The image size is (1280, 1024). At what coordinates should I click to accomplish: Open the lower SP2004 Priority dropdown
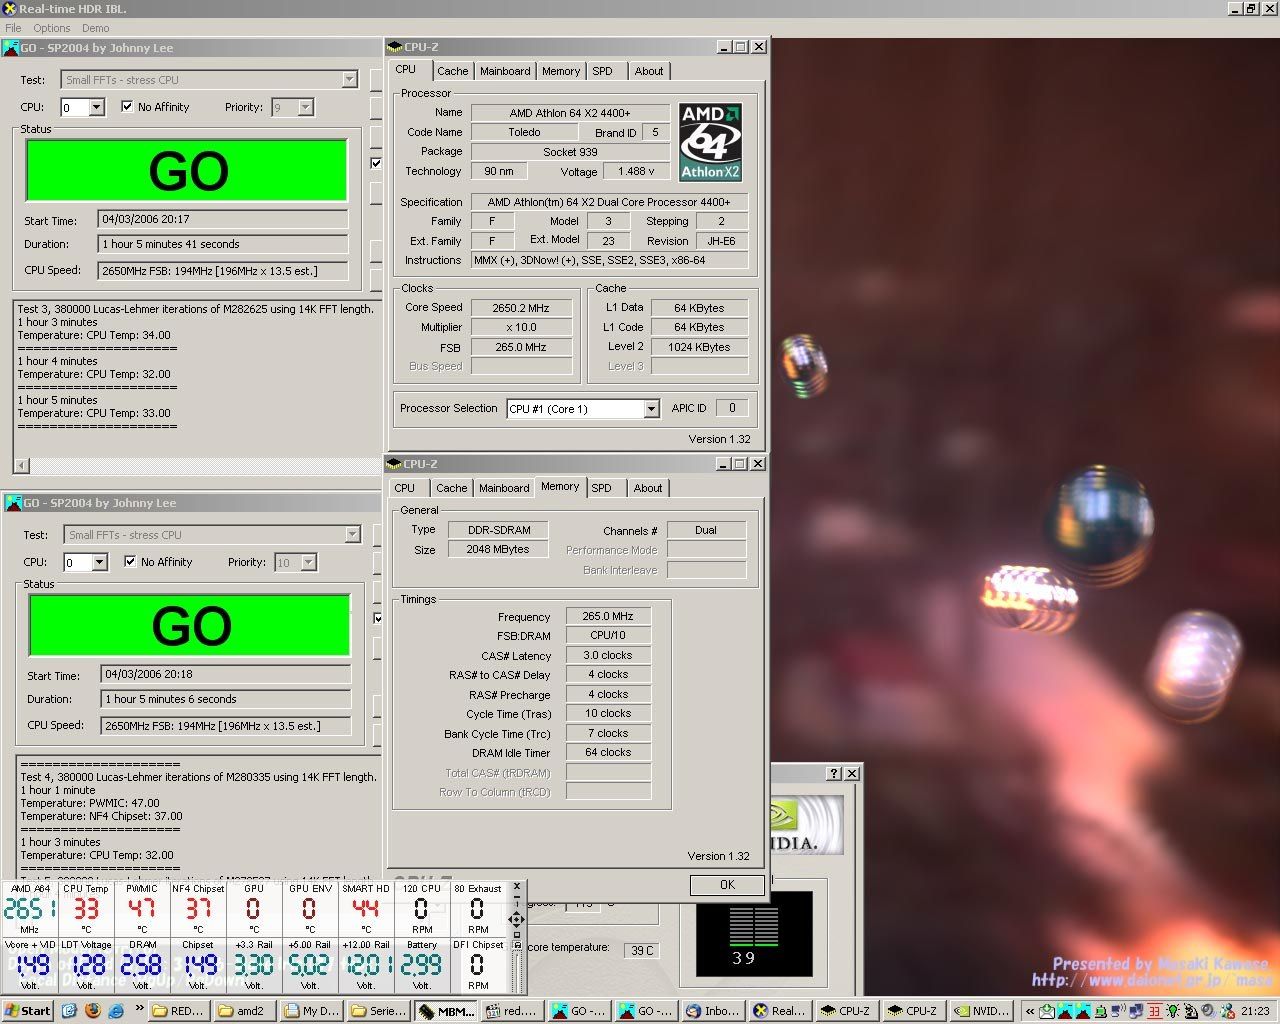click(309, 562)
